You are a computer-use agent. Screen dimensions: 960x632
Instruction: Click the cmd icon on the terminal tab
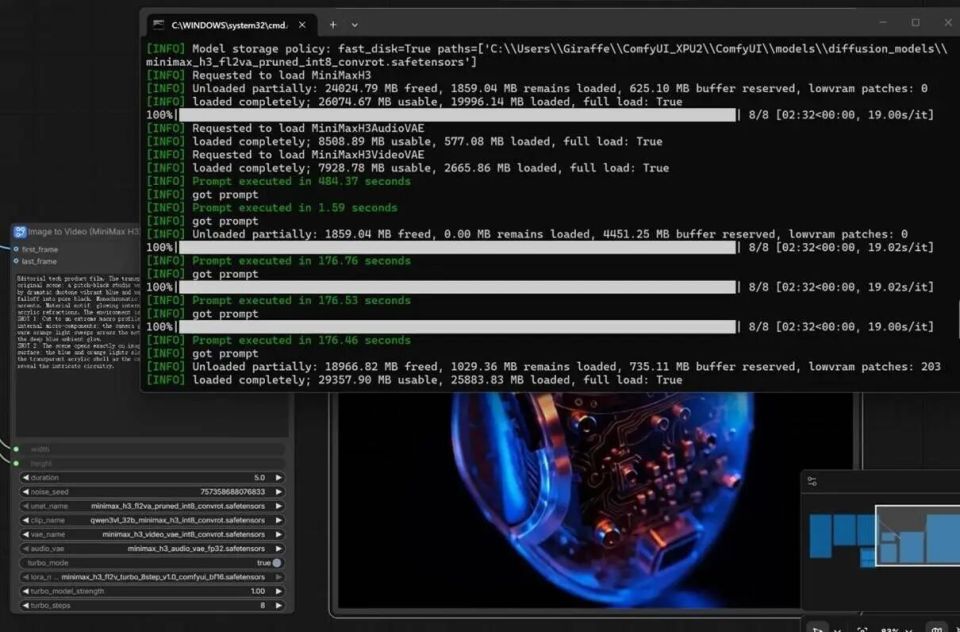tap(159, 25)
